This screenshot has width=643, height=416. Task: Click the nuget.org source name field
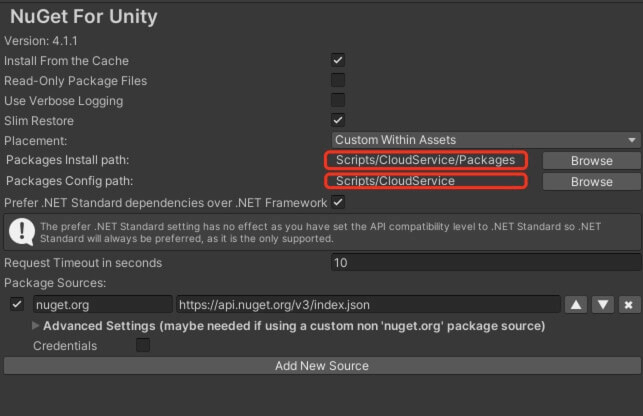pyautogui.click(x=102, y=304)
